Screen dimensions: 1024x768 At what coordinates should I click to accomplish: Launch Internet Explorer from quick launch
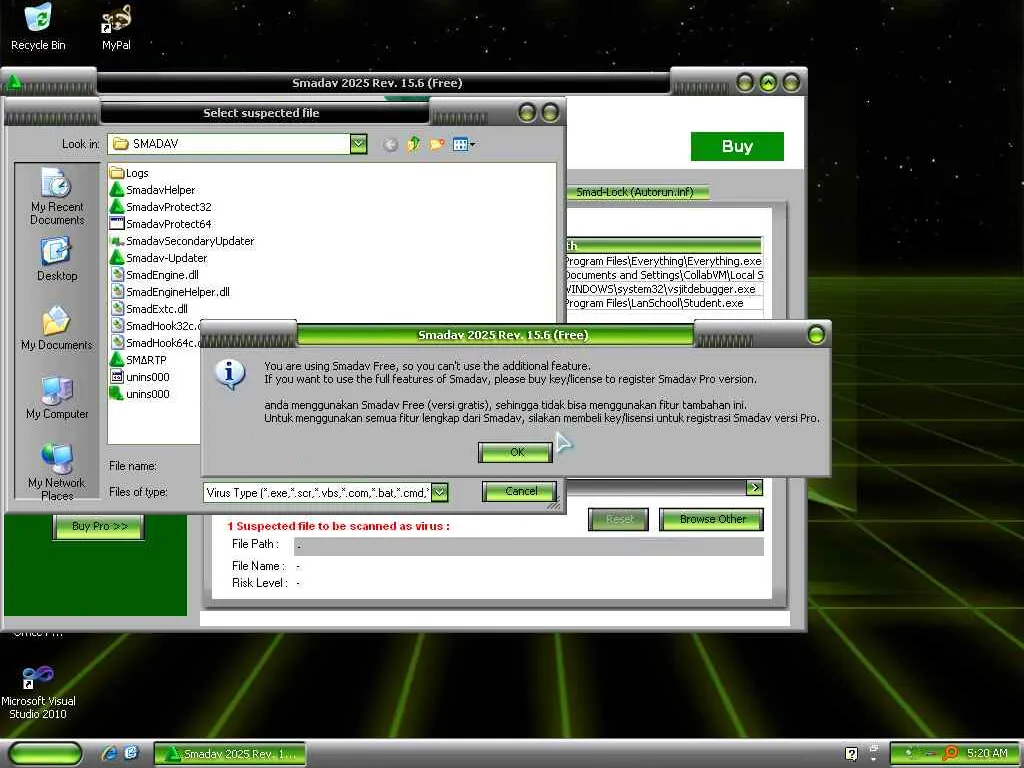click(109, 753)
